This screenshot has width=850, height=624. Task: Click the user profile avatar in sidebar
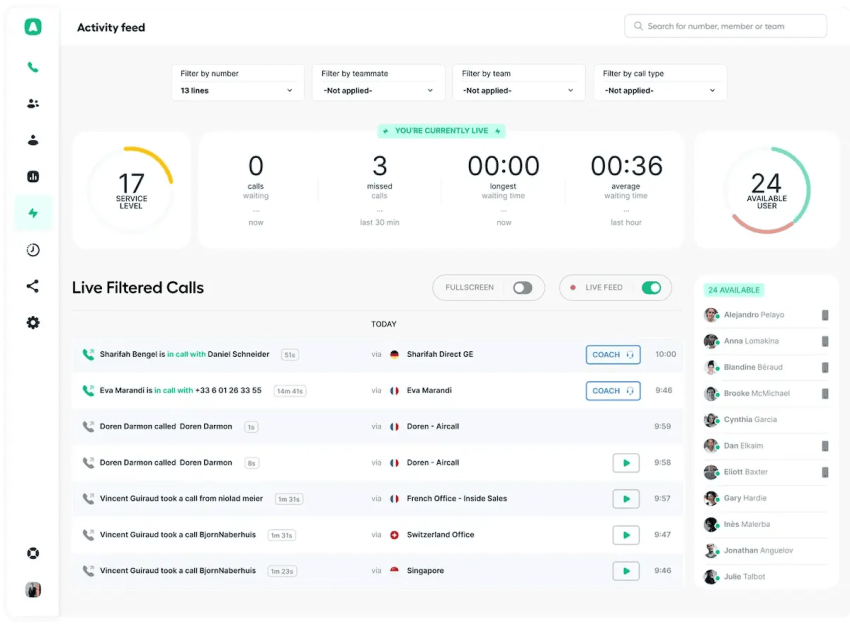(x=33, y=589)
